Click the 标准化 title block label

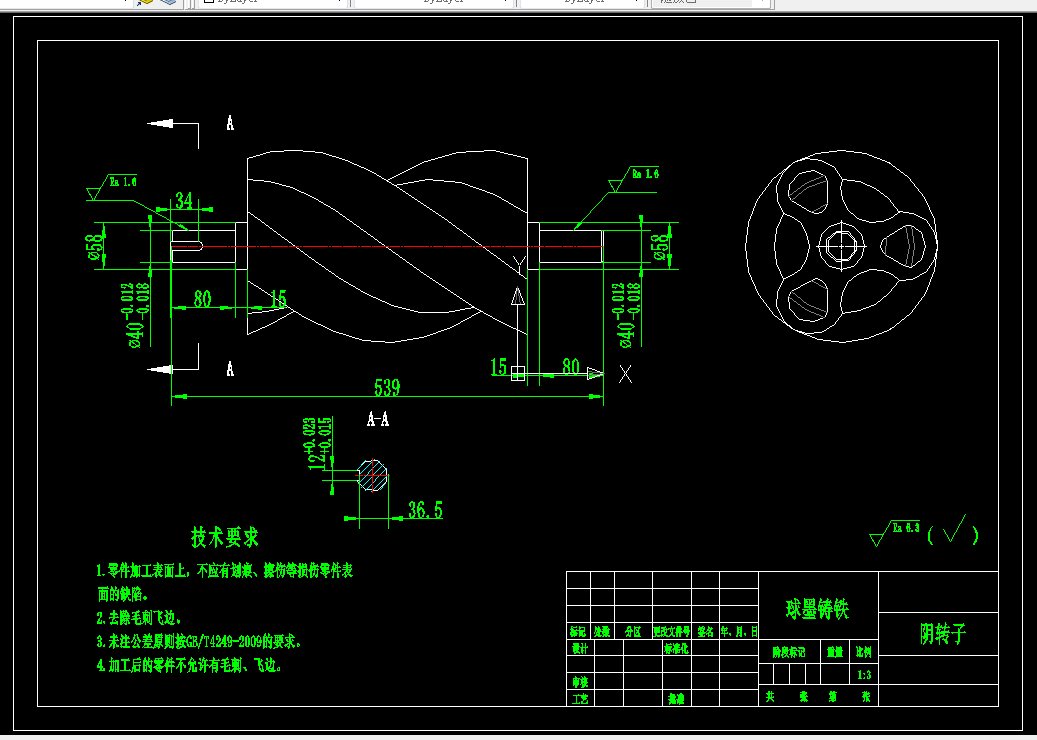coord(676,648)
